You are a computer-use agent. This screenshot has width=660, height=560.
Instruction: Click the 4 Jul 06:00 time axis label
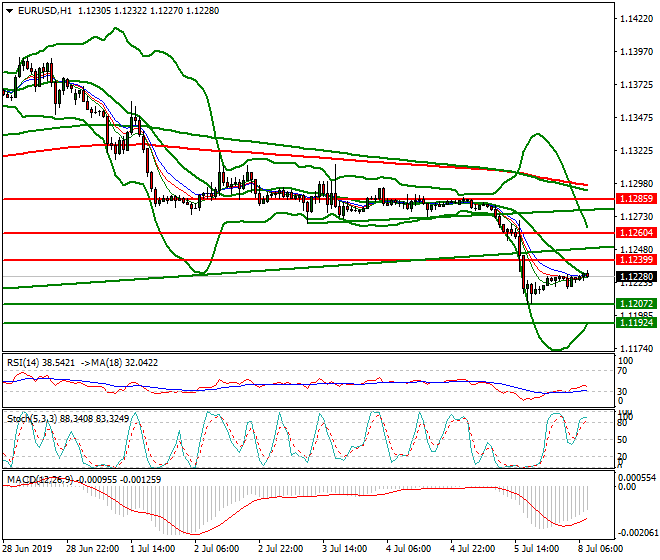[409, 549]
